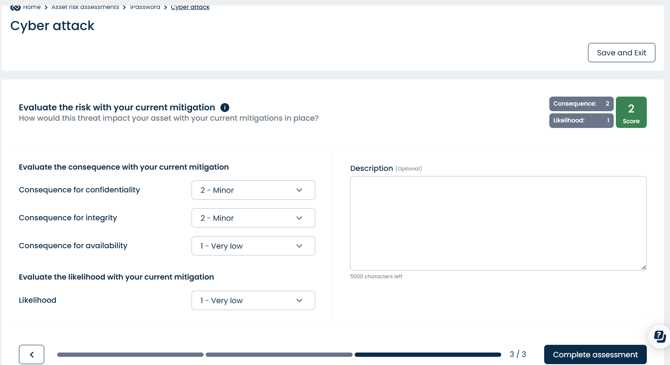Image resolution: width=670 pixels, height=365 pixels.
Task: Open Consequence for integrity dropdown
Action: [x=253, y=218]
